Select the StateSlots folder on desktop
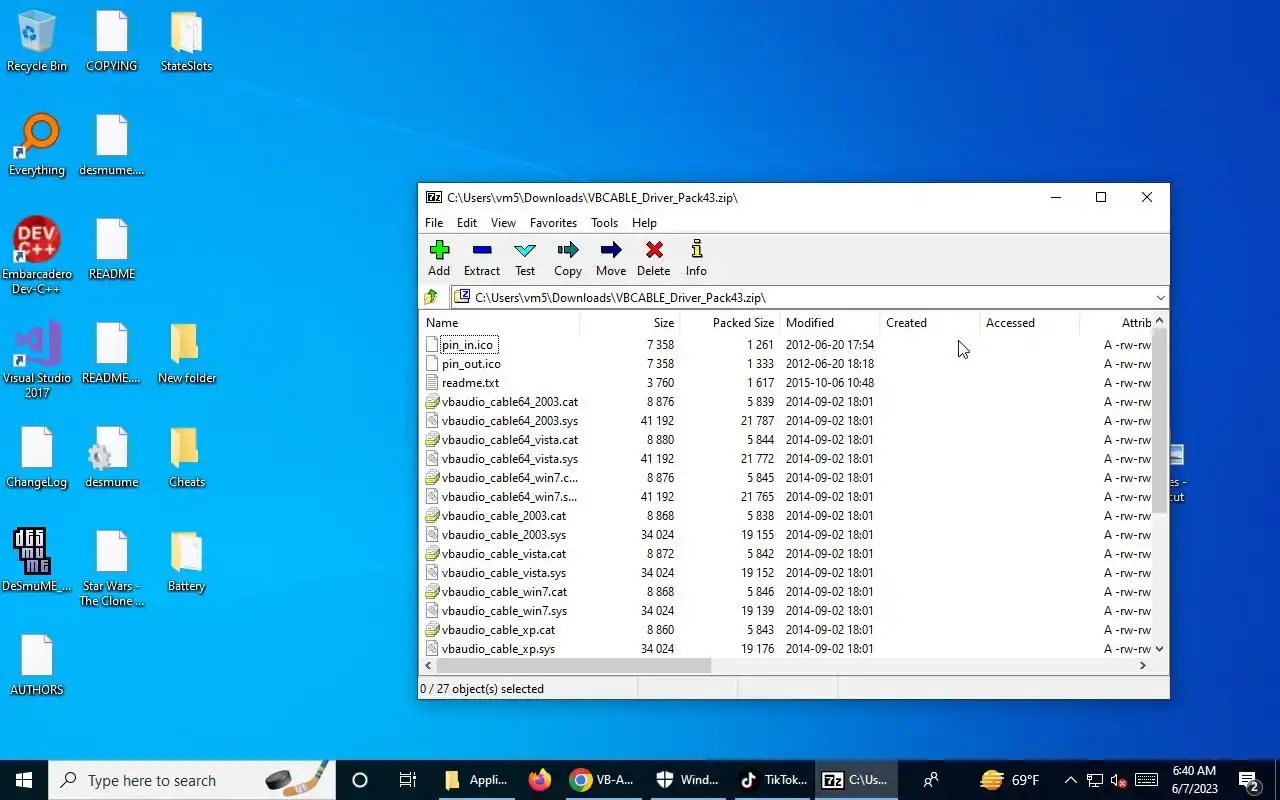The width and height of the screenshot is (1280, 800). pos(186,43)
